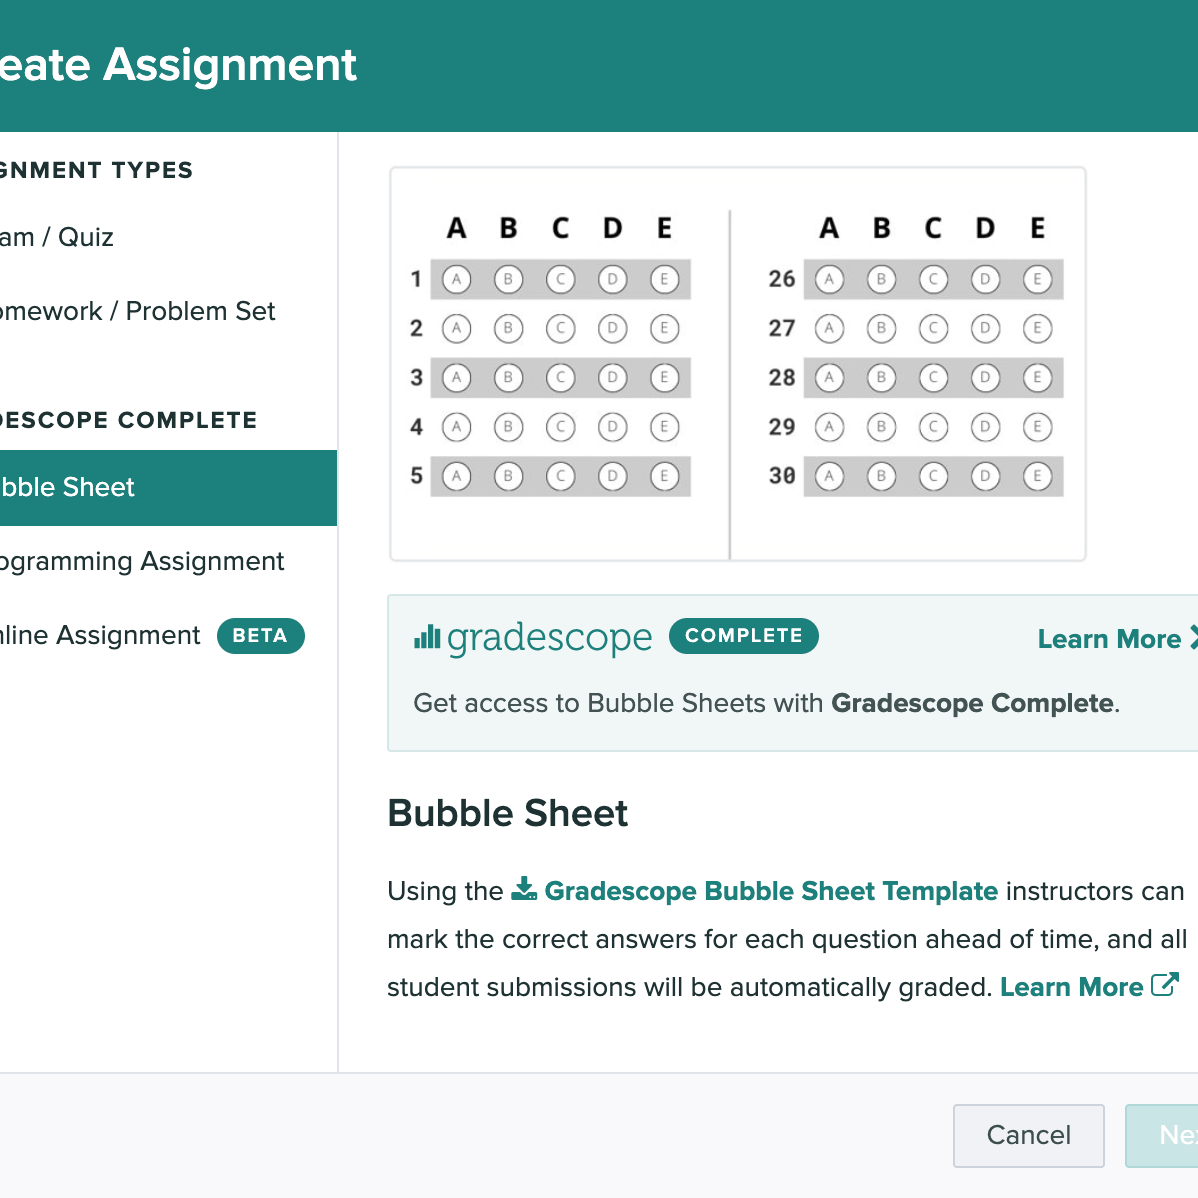Click the 'Gradescope Complete' bold text
The height and width of the screenshot is (1198, 1198).
tap(972, 703)
